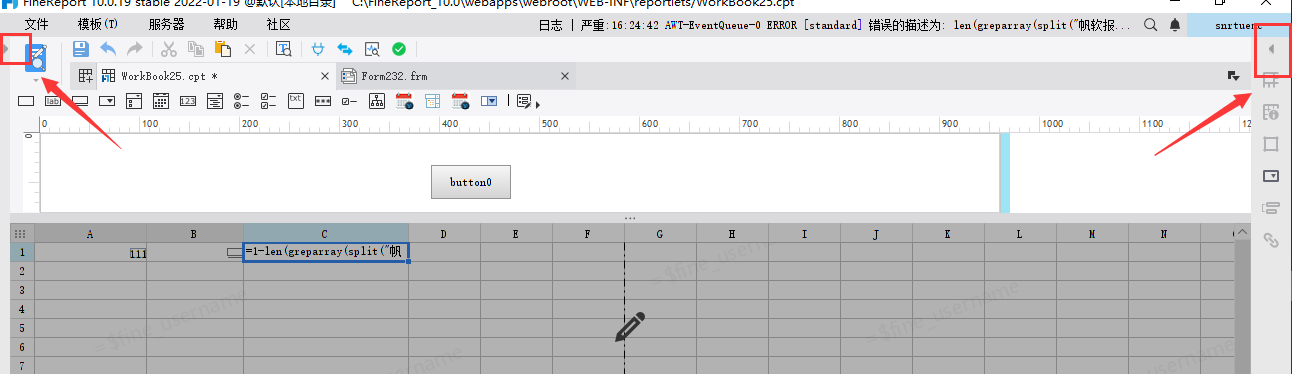Click the format painter T icon
Image resolution: width=1292 pixels, height=374 pixels.
(x=284, y=48)
